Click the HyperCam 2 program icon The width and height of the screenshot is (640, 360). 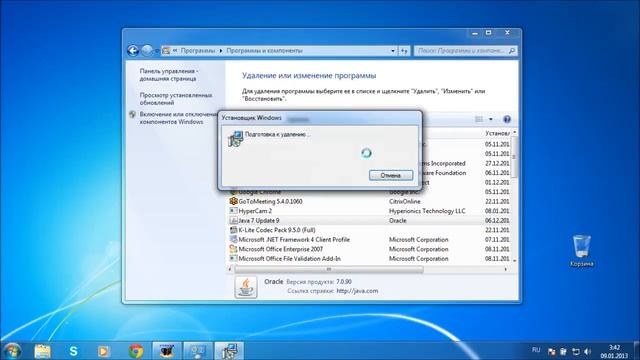tap(233, 211)
